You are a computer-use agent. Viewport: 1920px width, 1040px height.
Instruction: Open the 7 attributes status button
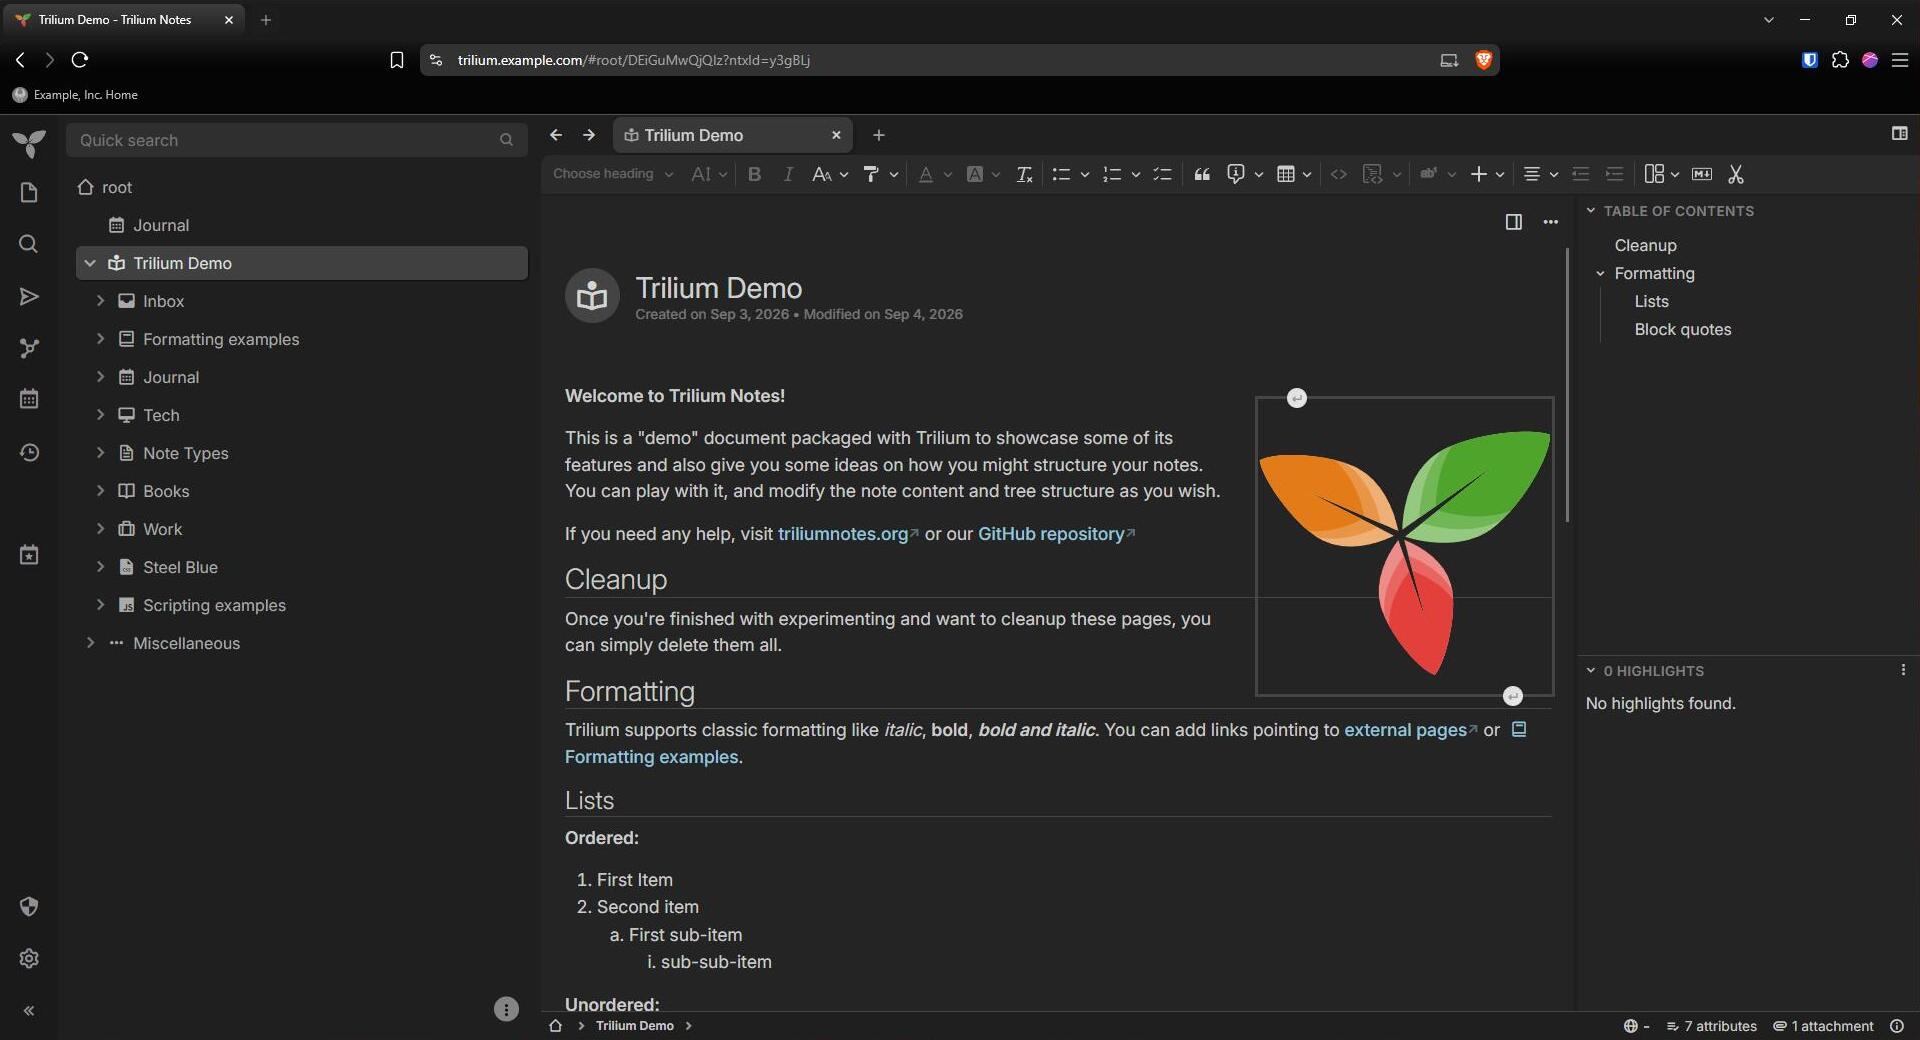pyautogui.click(x=1711, y=1026)
